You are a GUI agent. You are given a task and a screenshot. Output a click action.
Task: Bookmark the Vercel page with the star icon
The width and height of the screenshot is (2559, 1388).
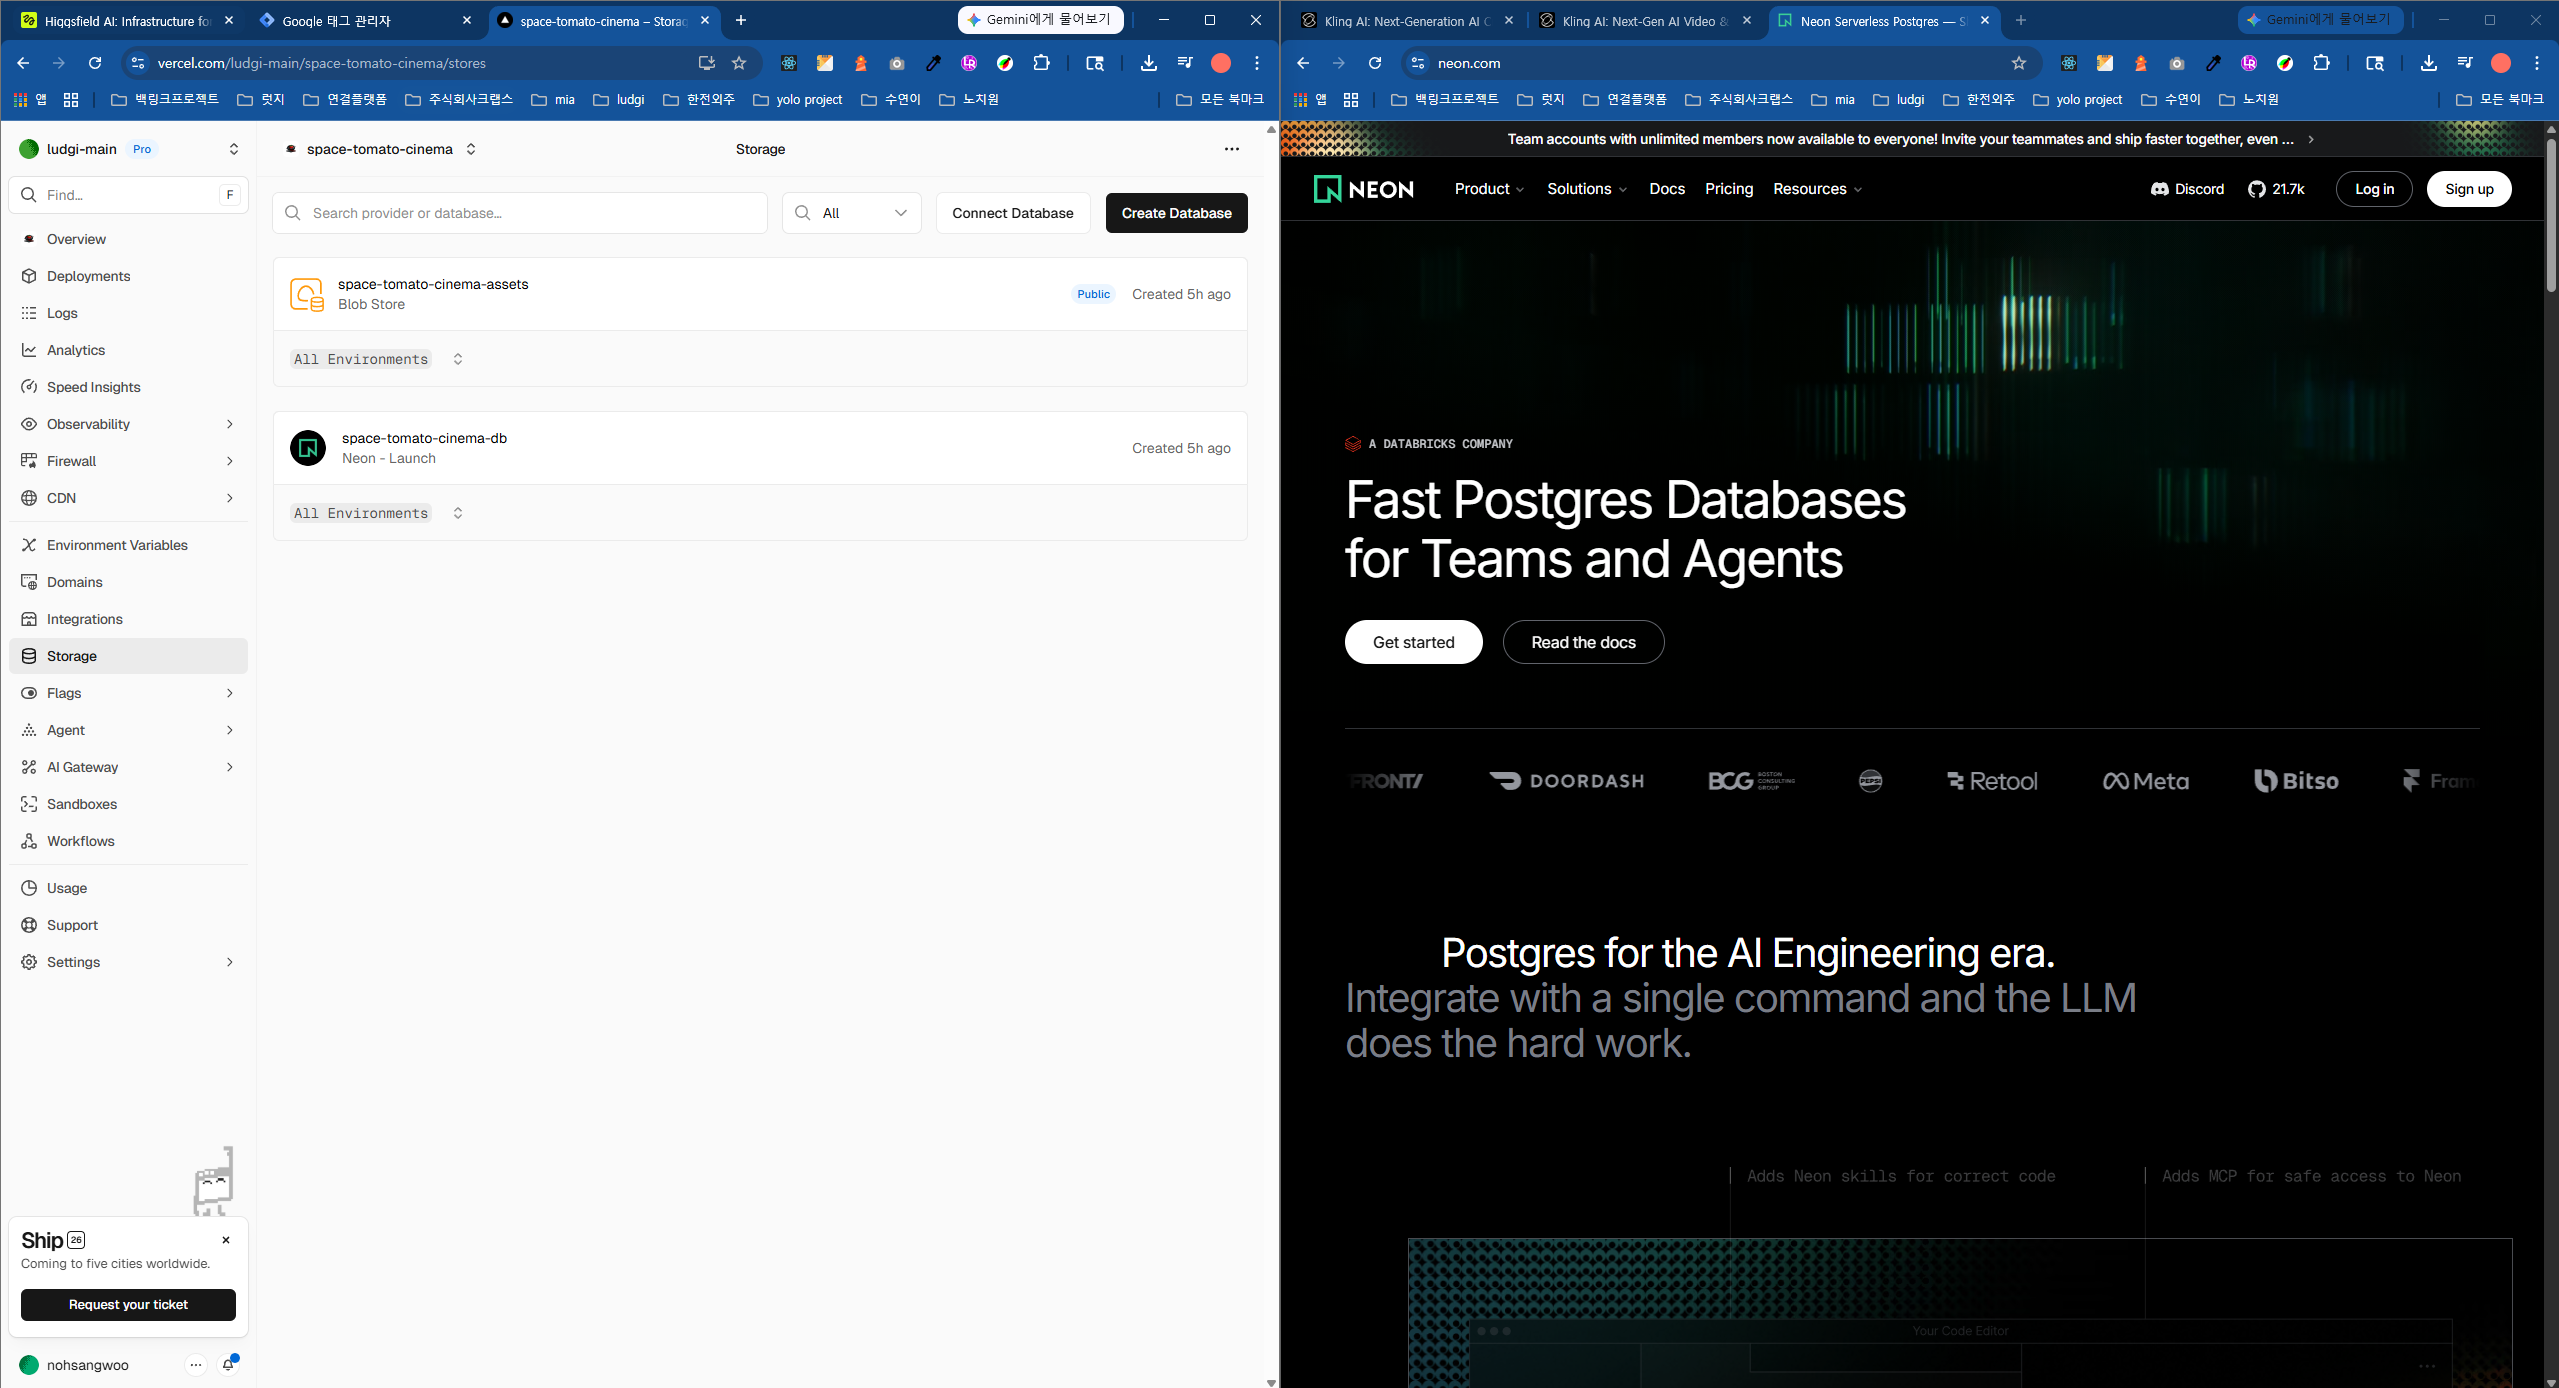[739, 63]
